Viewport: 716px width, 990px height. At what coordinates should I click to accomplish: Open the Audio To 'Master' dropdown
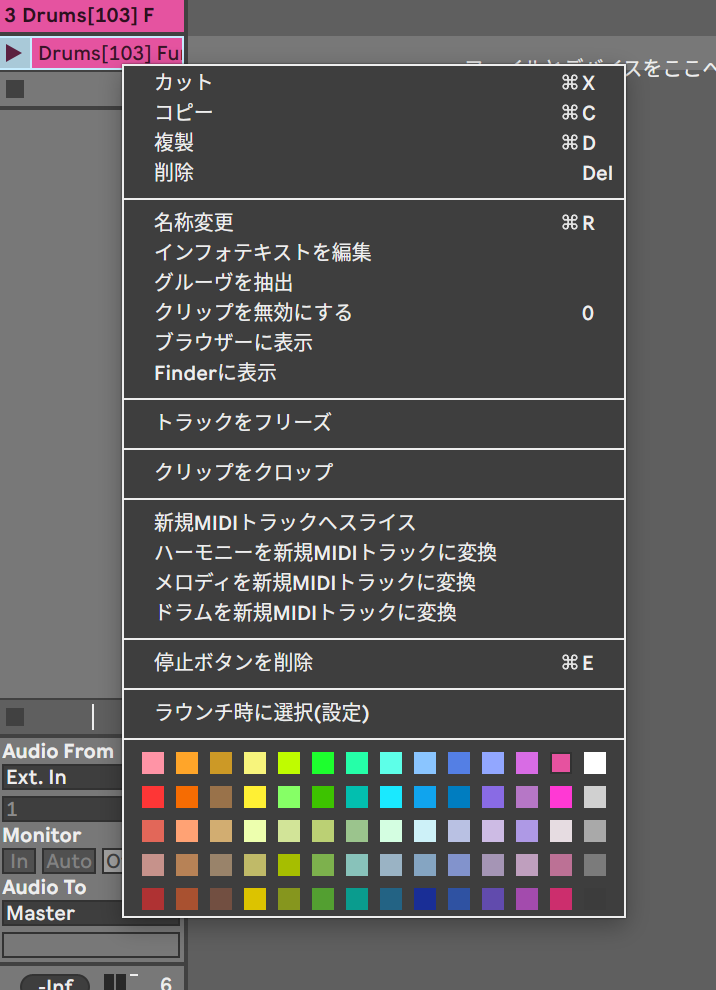(62, 913)
